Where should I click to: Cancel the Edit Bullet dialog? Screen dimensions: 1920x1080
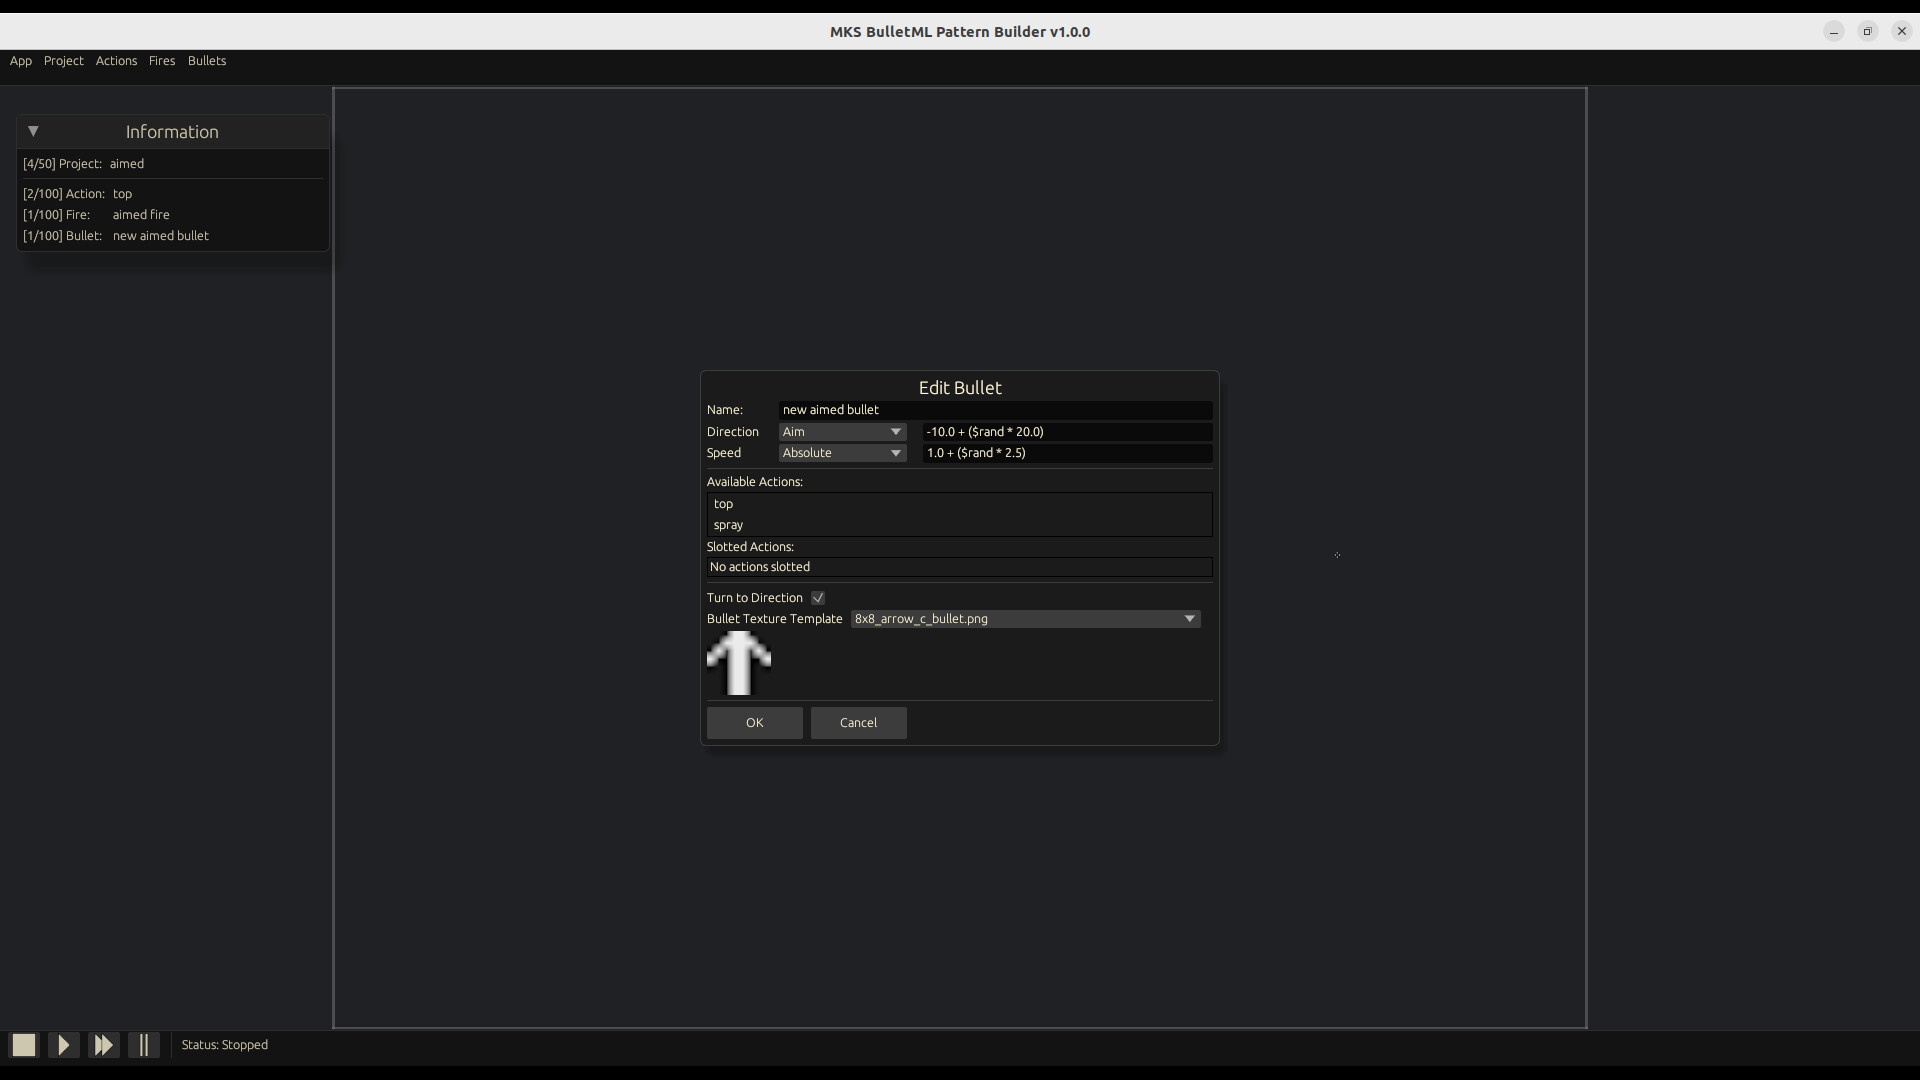tap(858, 723)
